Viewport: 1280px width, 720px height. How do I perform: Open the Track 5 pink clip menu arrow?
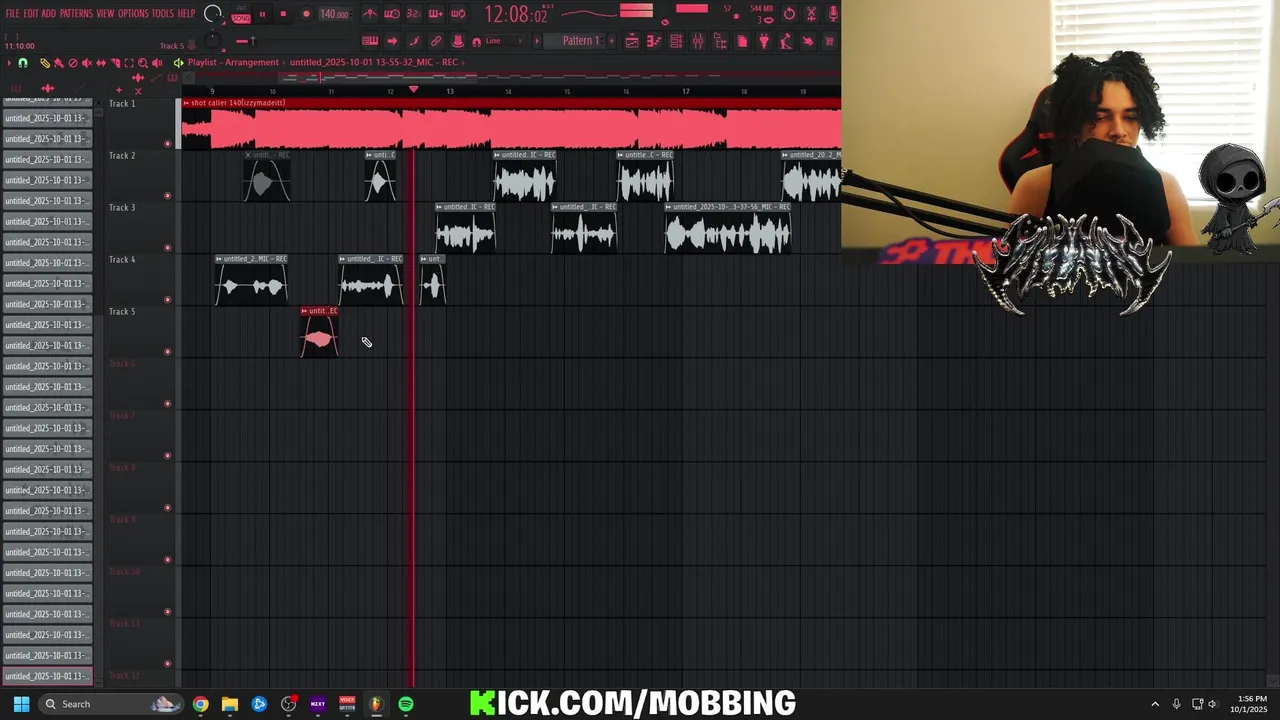(x=304, y=311)
